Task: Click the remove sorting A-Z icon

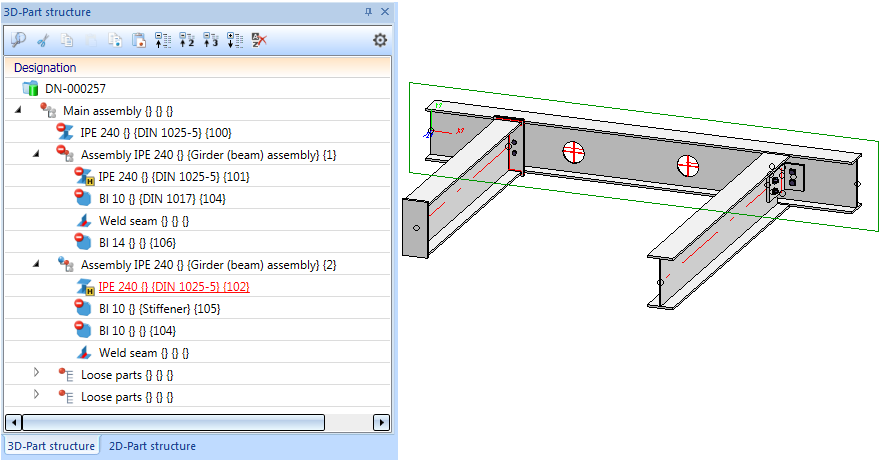Action: [x=258, y=41]
